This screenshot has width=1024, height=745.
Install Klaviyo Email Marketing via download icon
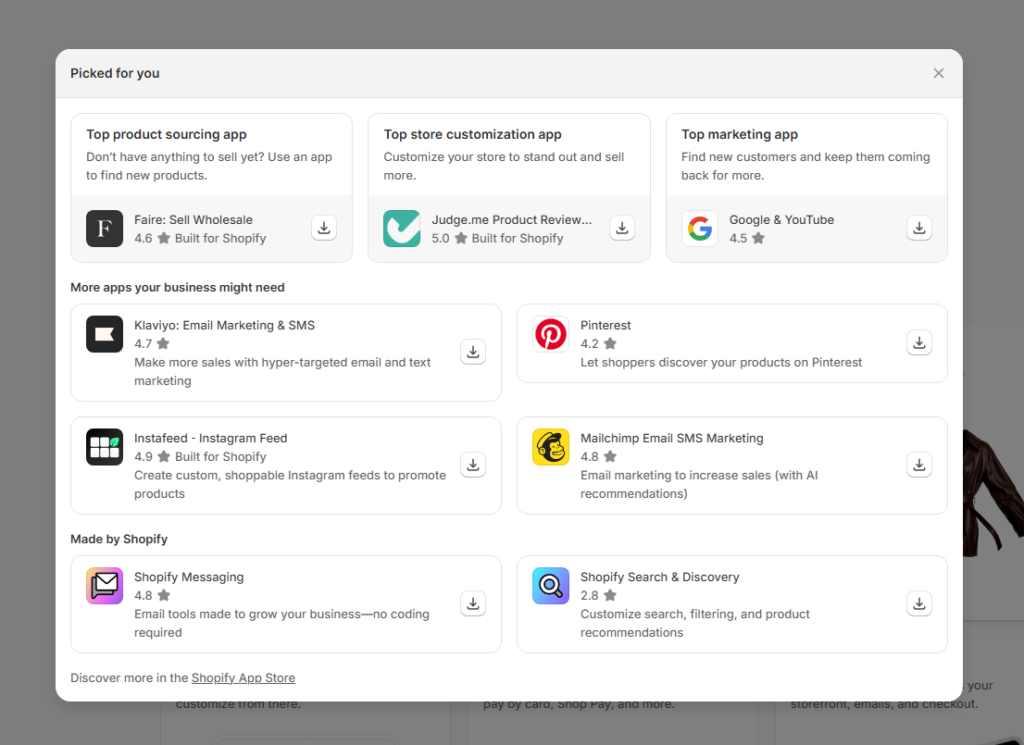coord(473,352)
